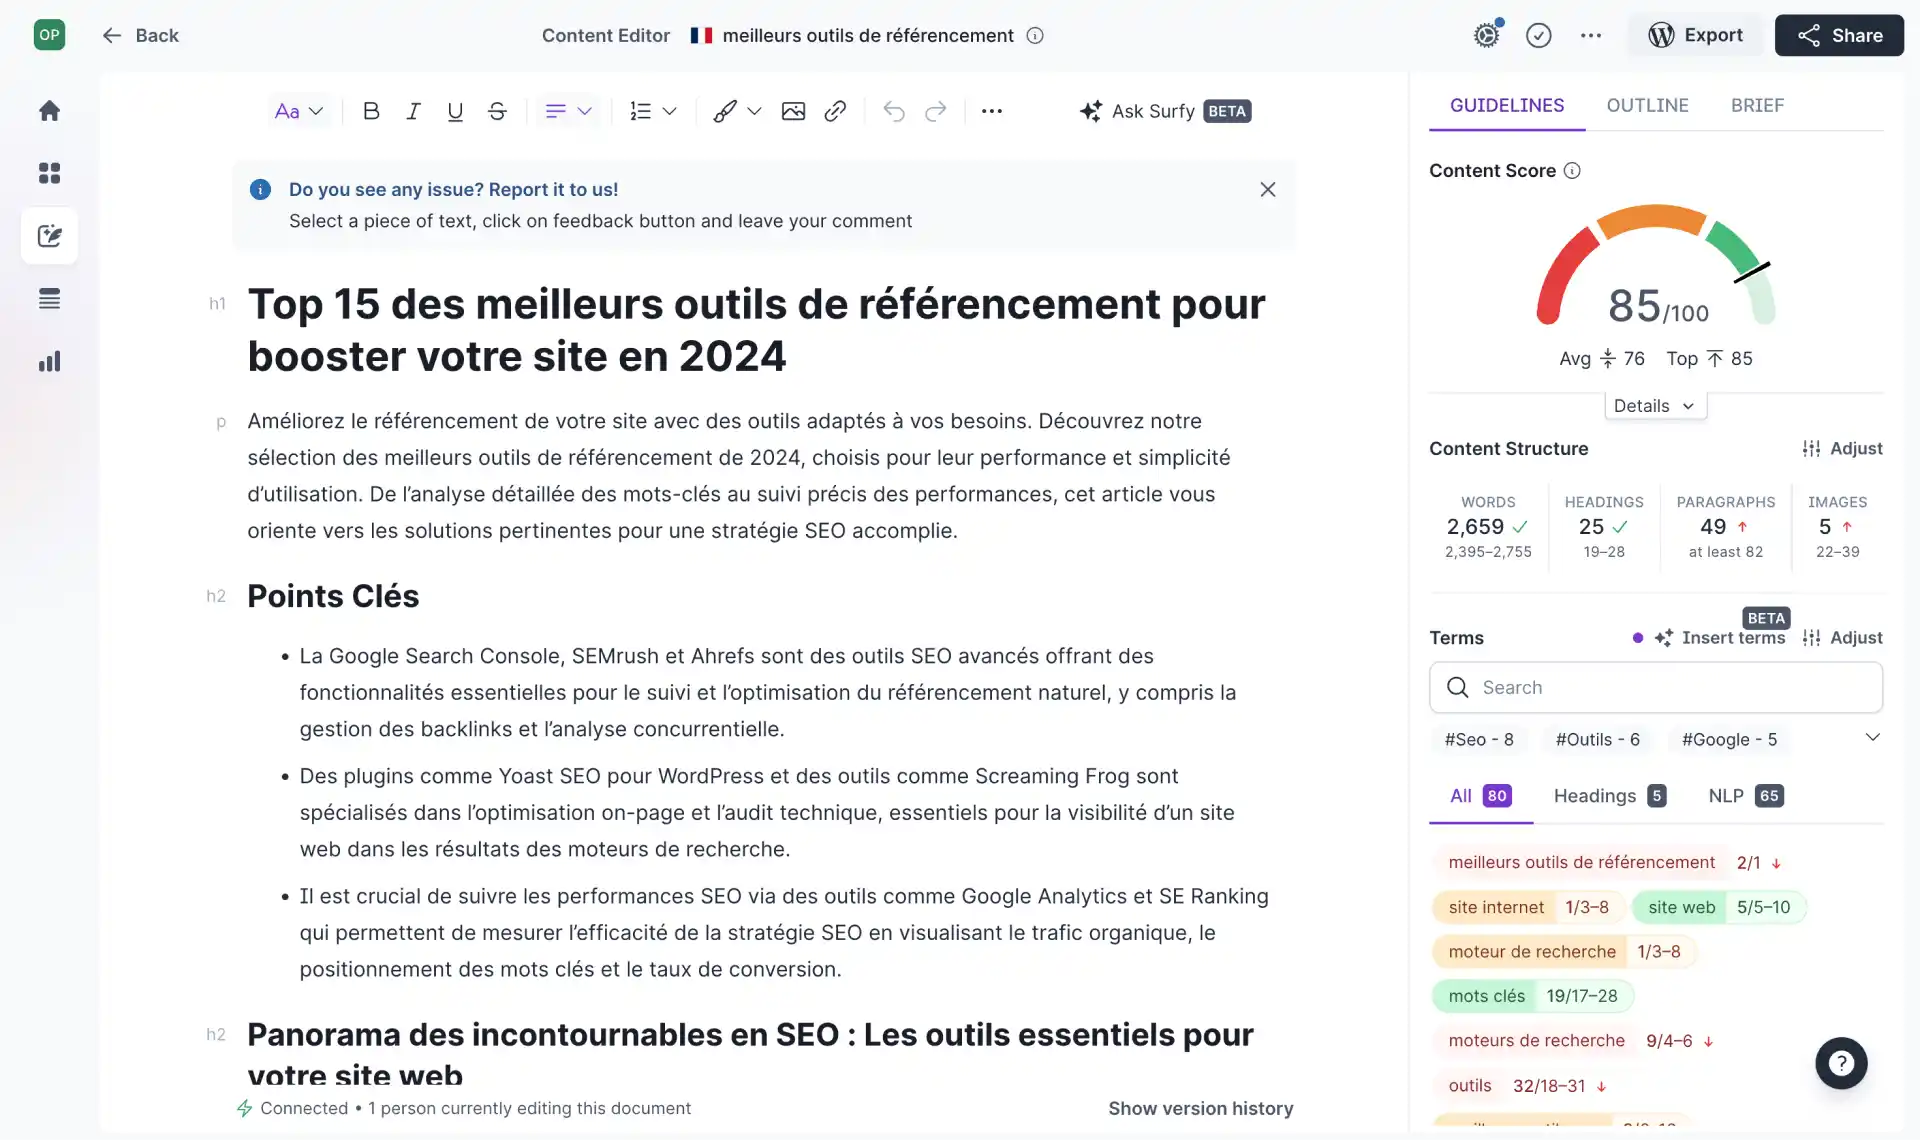Adjust the Terms settings

coord(1842,637)
